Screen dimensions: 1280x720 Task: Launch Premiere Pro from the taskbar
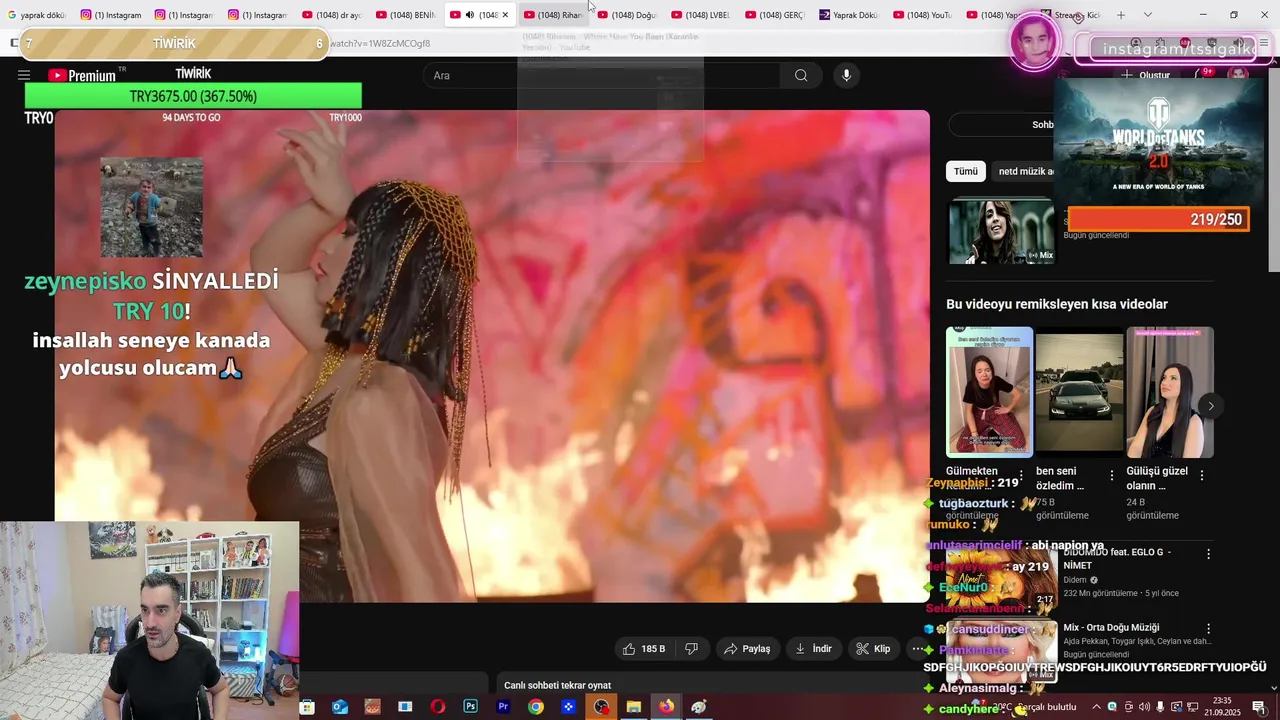tap(503, 707)
